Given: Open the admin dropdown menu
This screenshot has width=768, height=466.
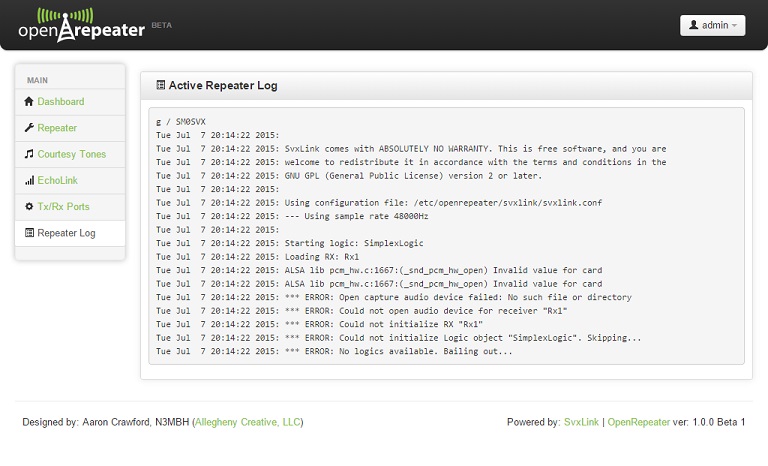Looking at the screenshot, I should [712, 25].
